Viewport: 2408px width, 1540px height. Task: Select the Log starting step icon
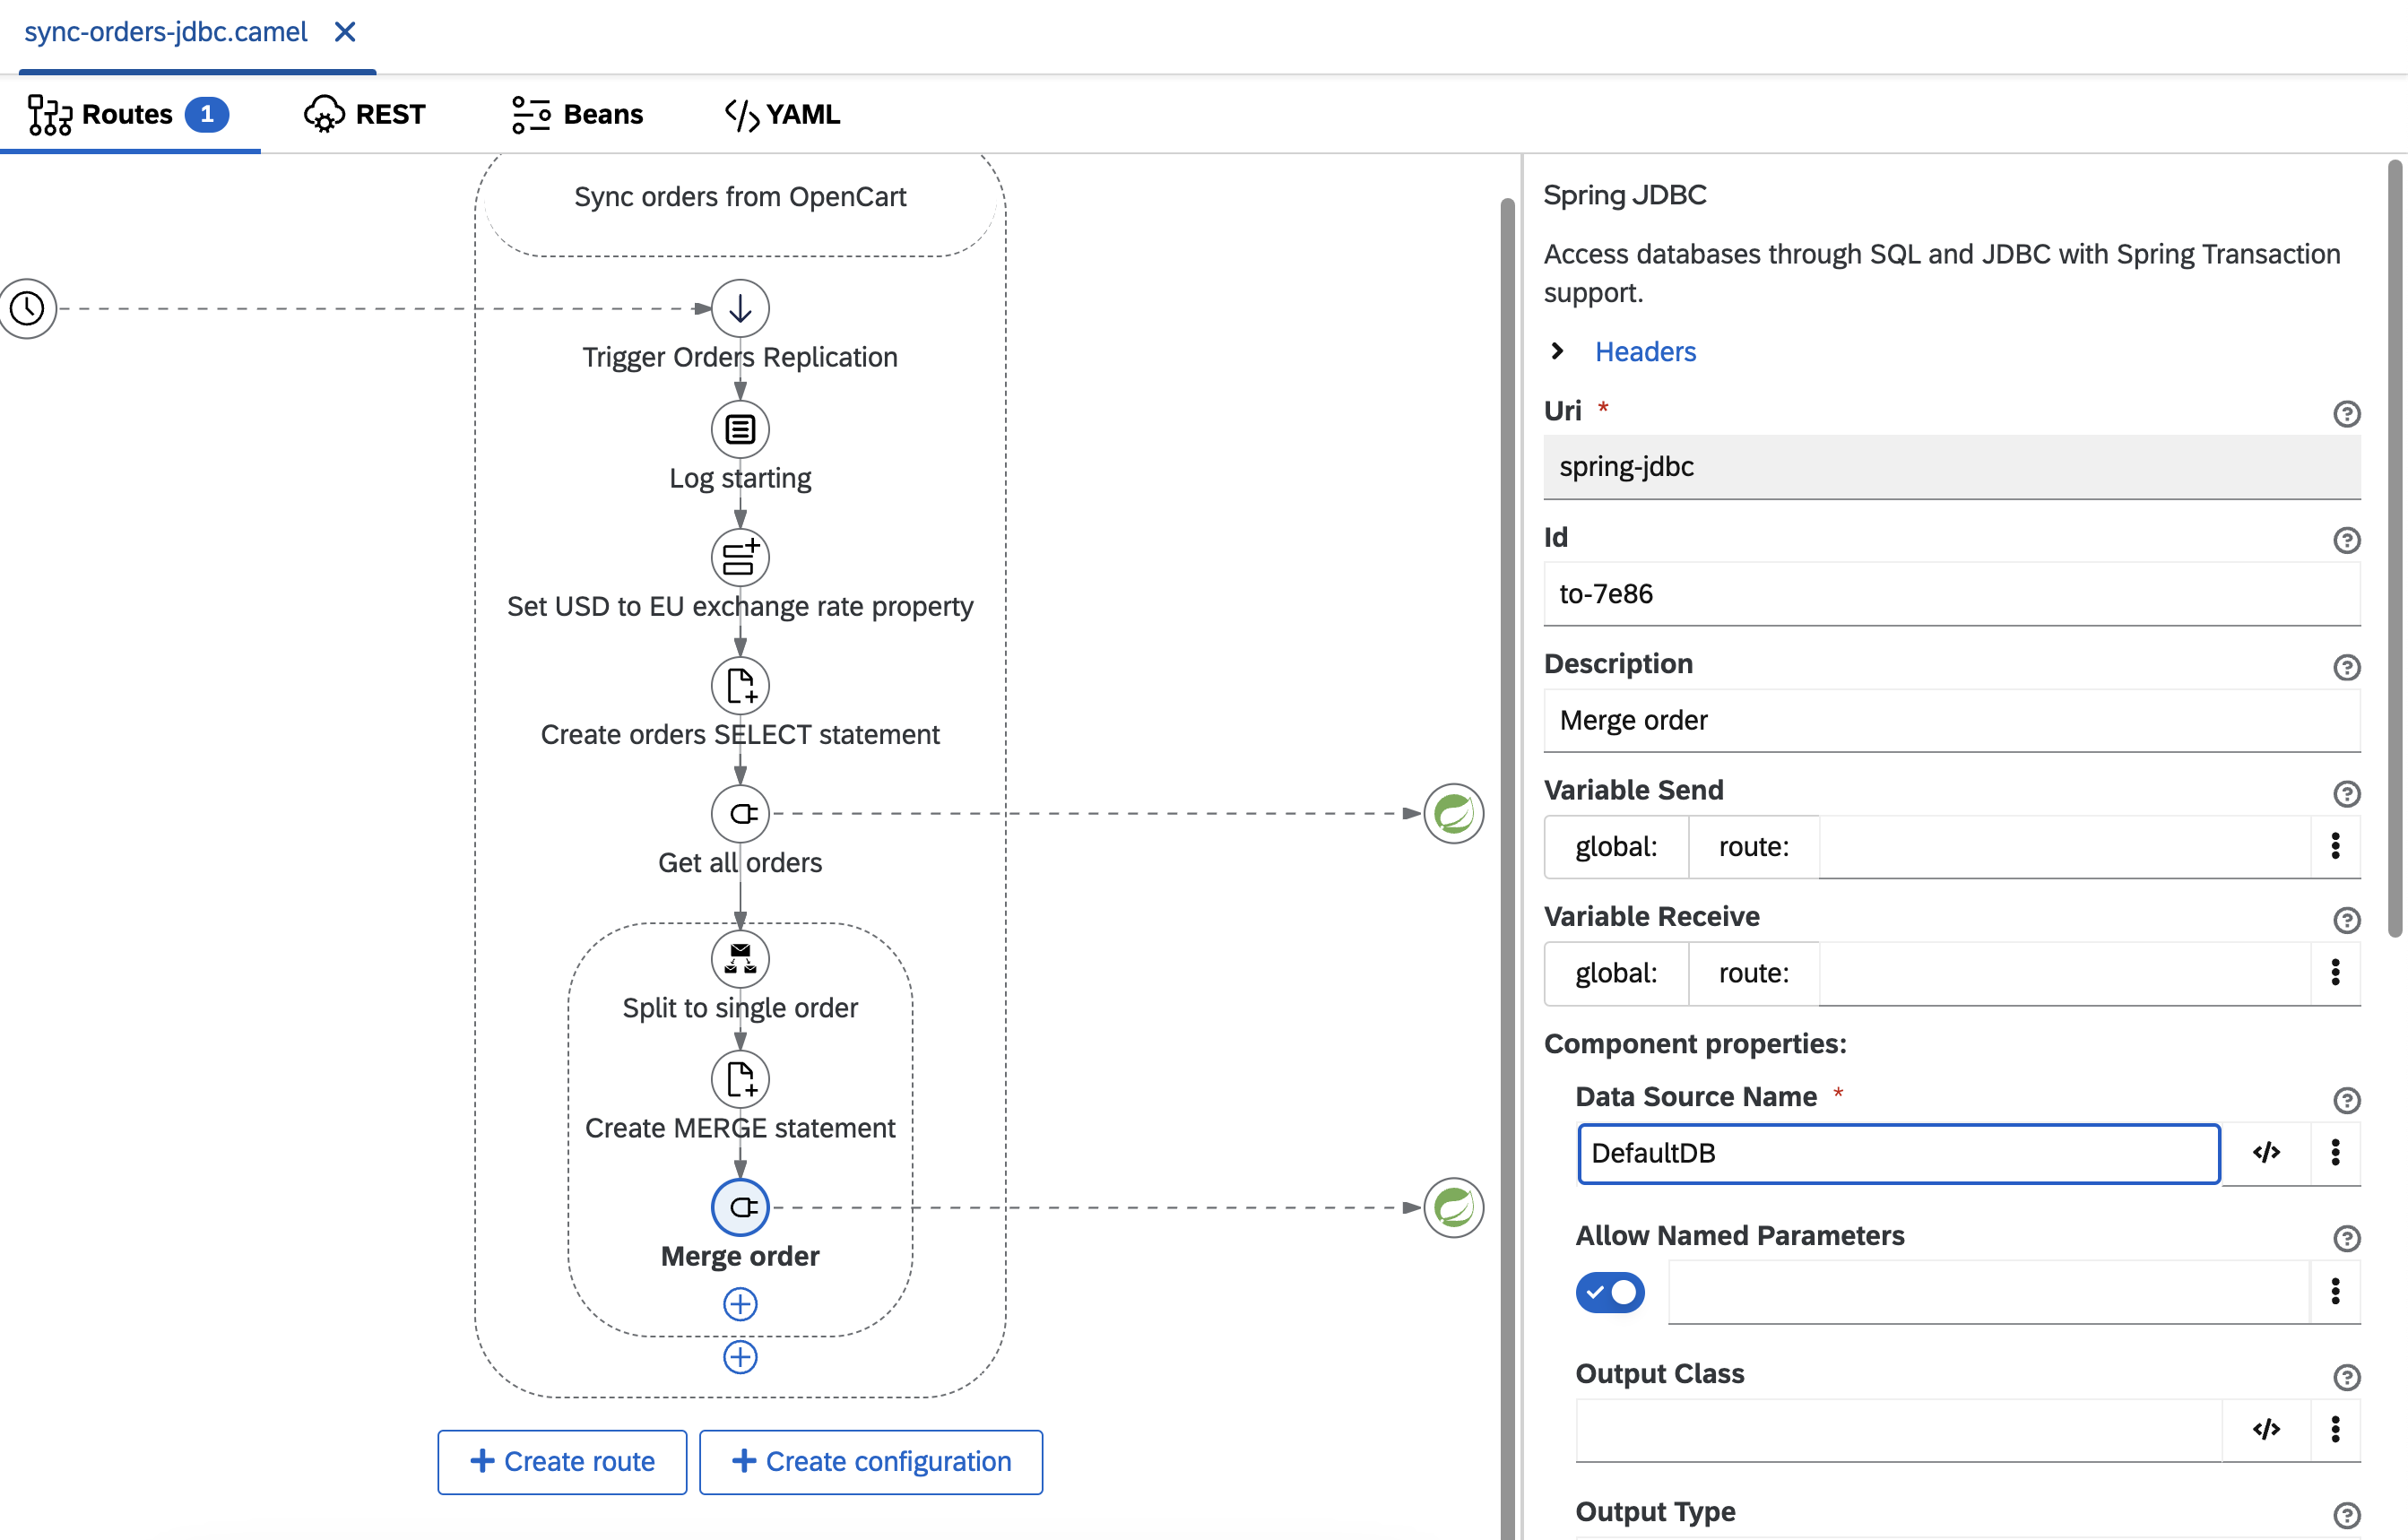[740, 429]
